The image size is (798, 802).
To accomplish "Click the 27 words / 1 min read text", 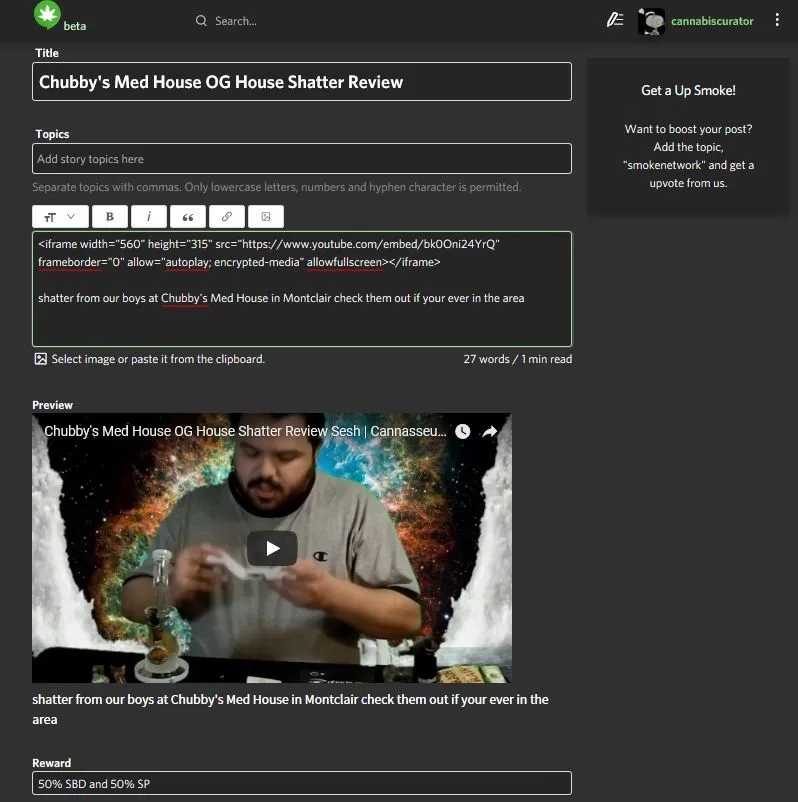I will (x=518, y=359).
